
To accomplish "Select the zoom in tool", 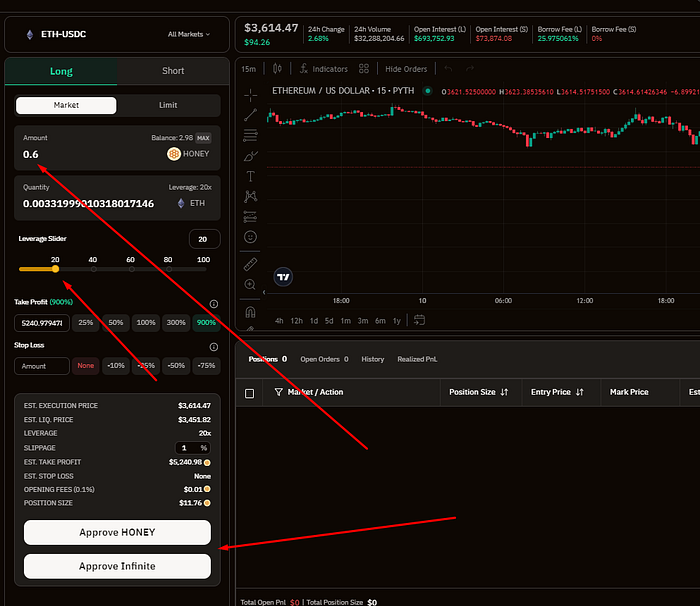I will [x=250, y=284].
